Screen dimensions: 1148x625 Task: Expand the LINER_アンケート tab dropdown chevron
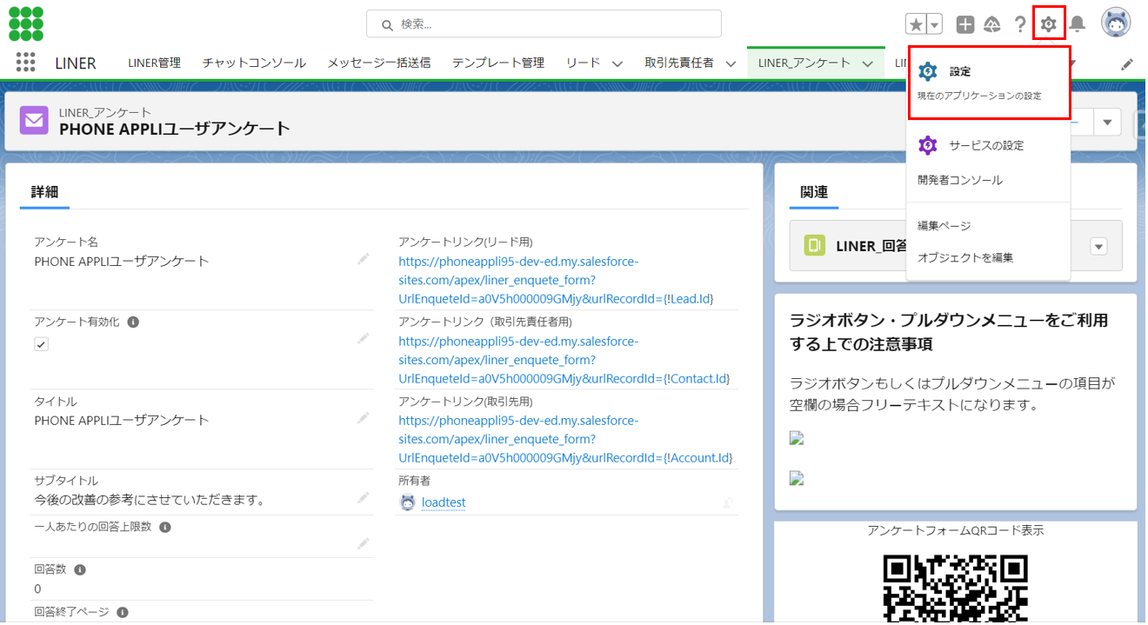tap(868, 64)
